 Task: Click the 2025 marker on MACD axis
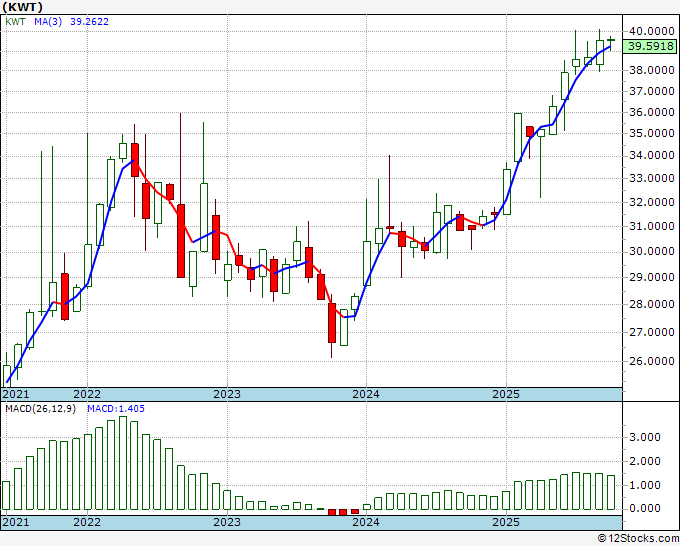[506, 522]
